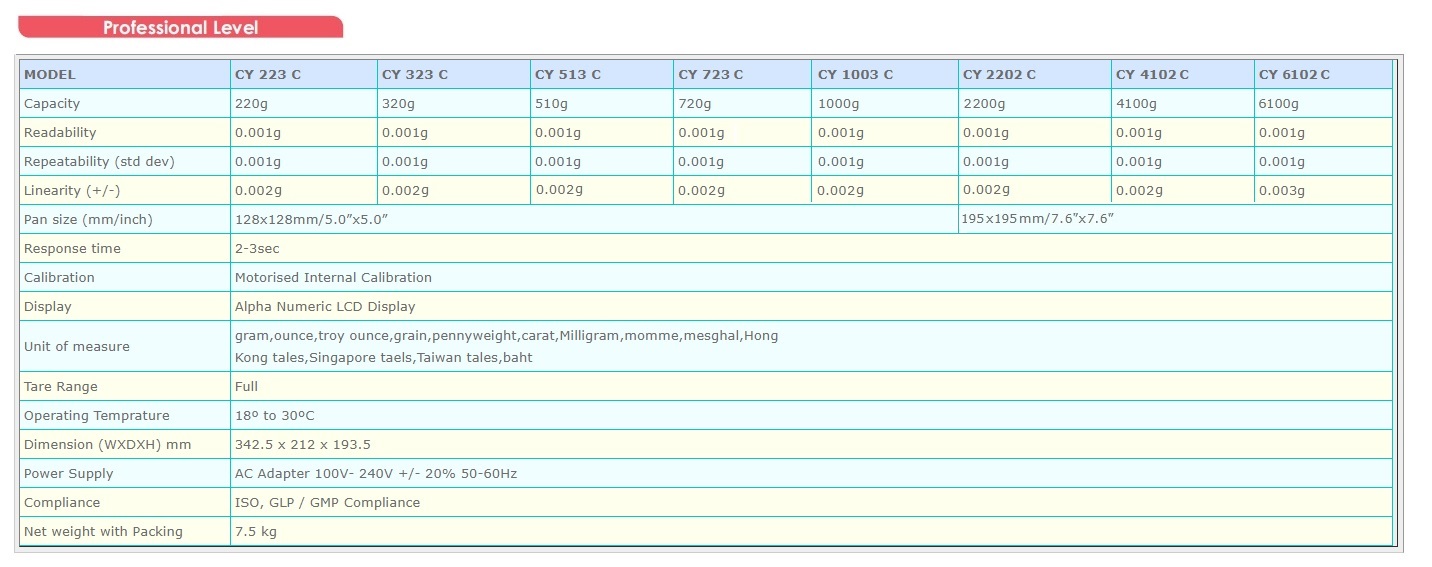The image size is (1432, 567).
Task: Click the Linearity value for CY 4102 C
Action: click(x=1139, y=191)
